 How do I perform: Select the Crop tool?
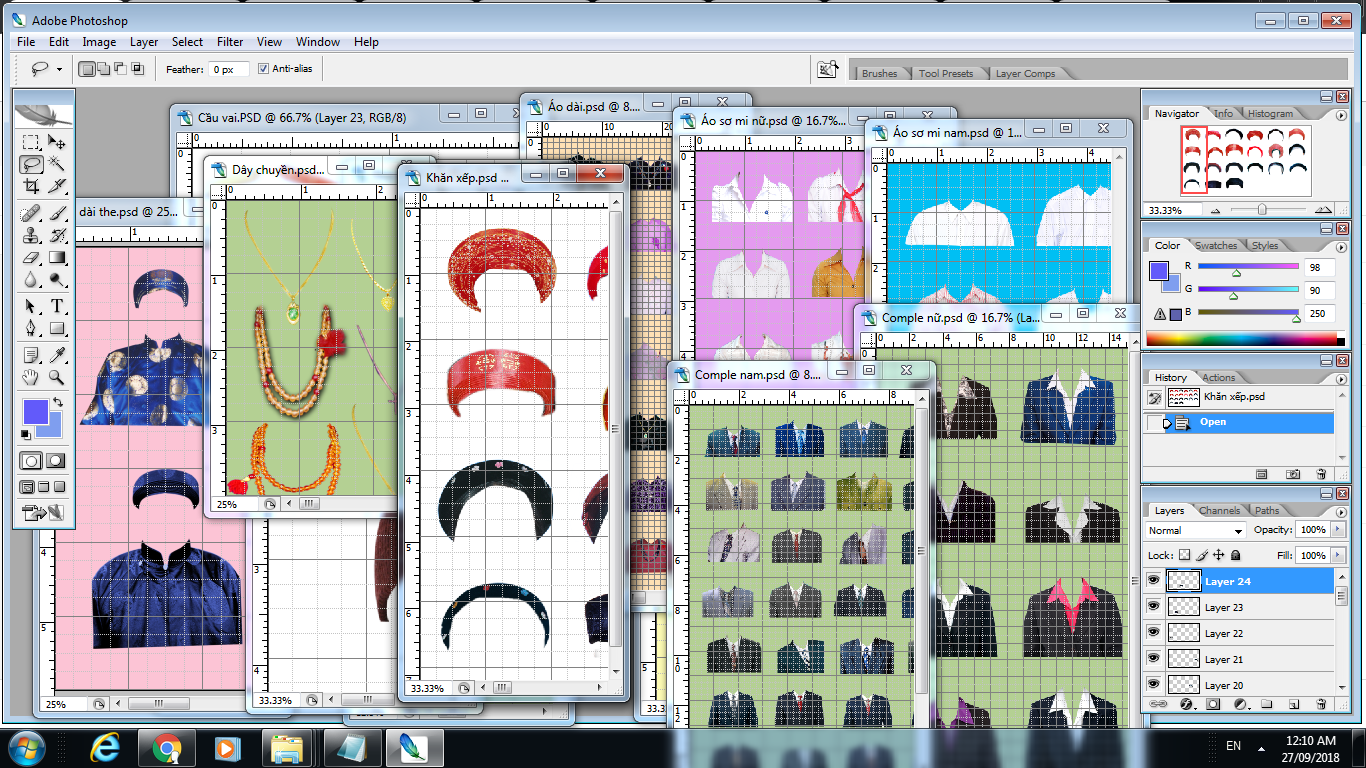coord(31,186)
